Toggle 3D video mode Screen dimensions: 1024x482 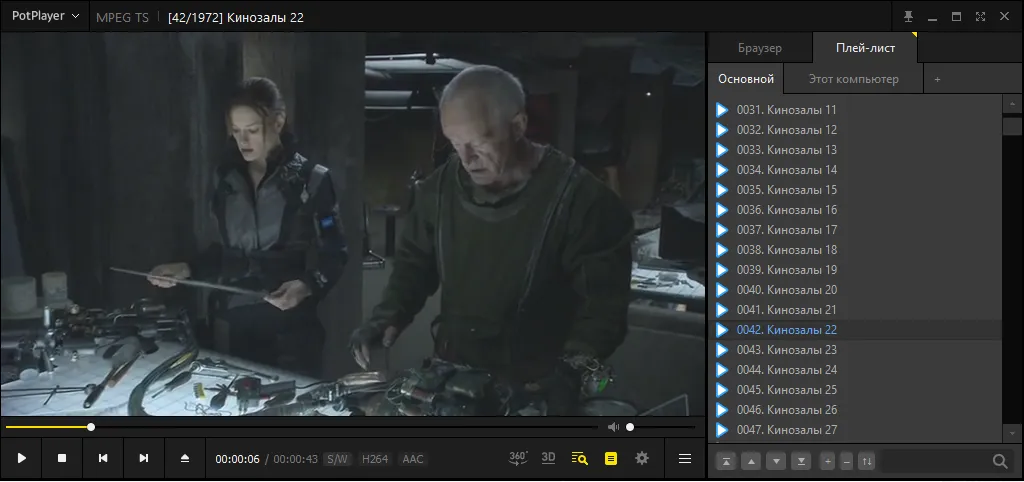click(x=549, y=458)
